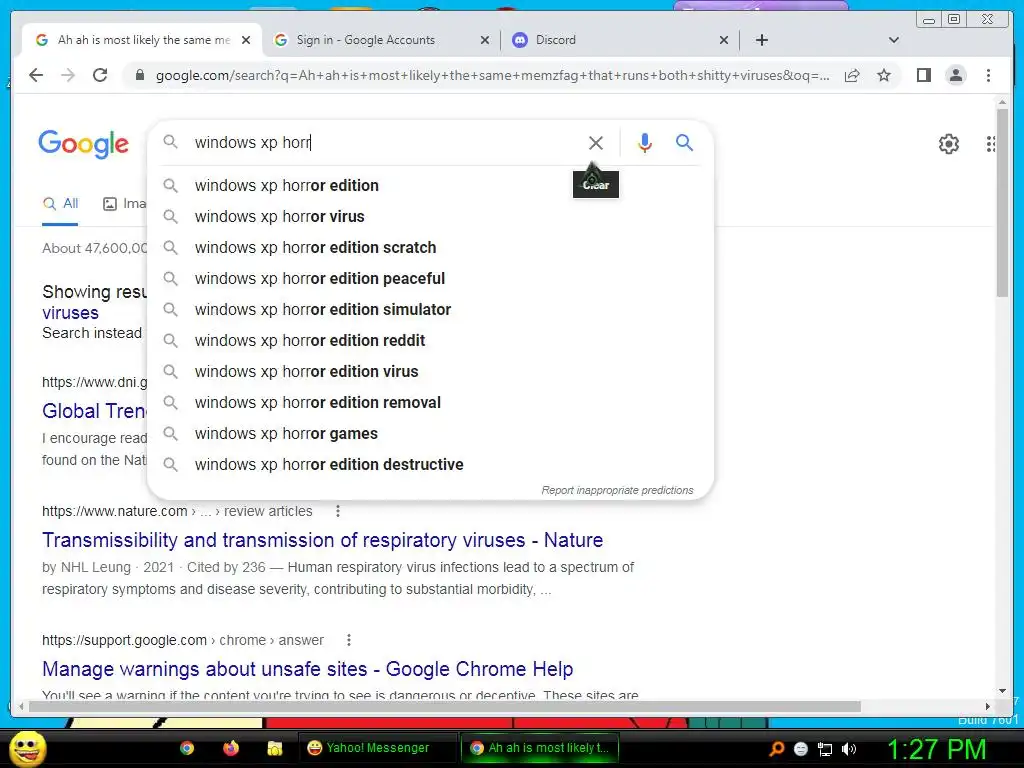The width and height of the screenshot is (1024, 768).
Task: Click the site padlock icon
Action: point(139,75)
